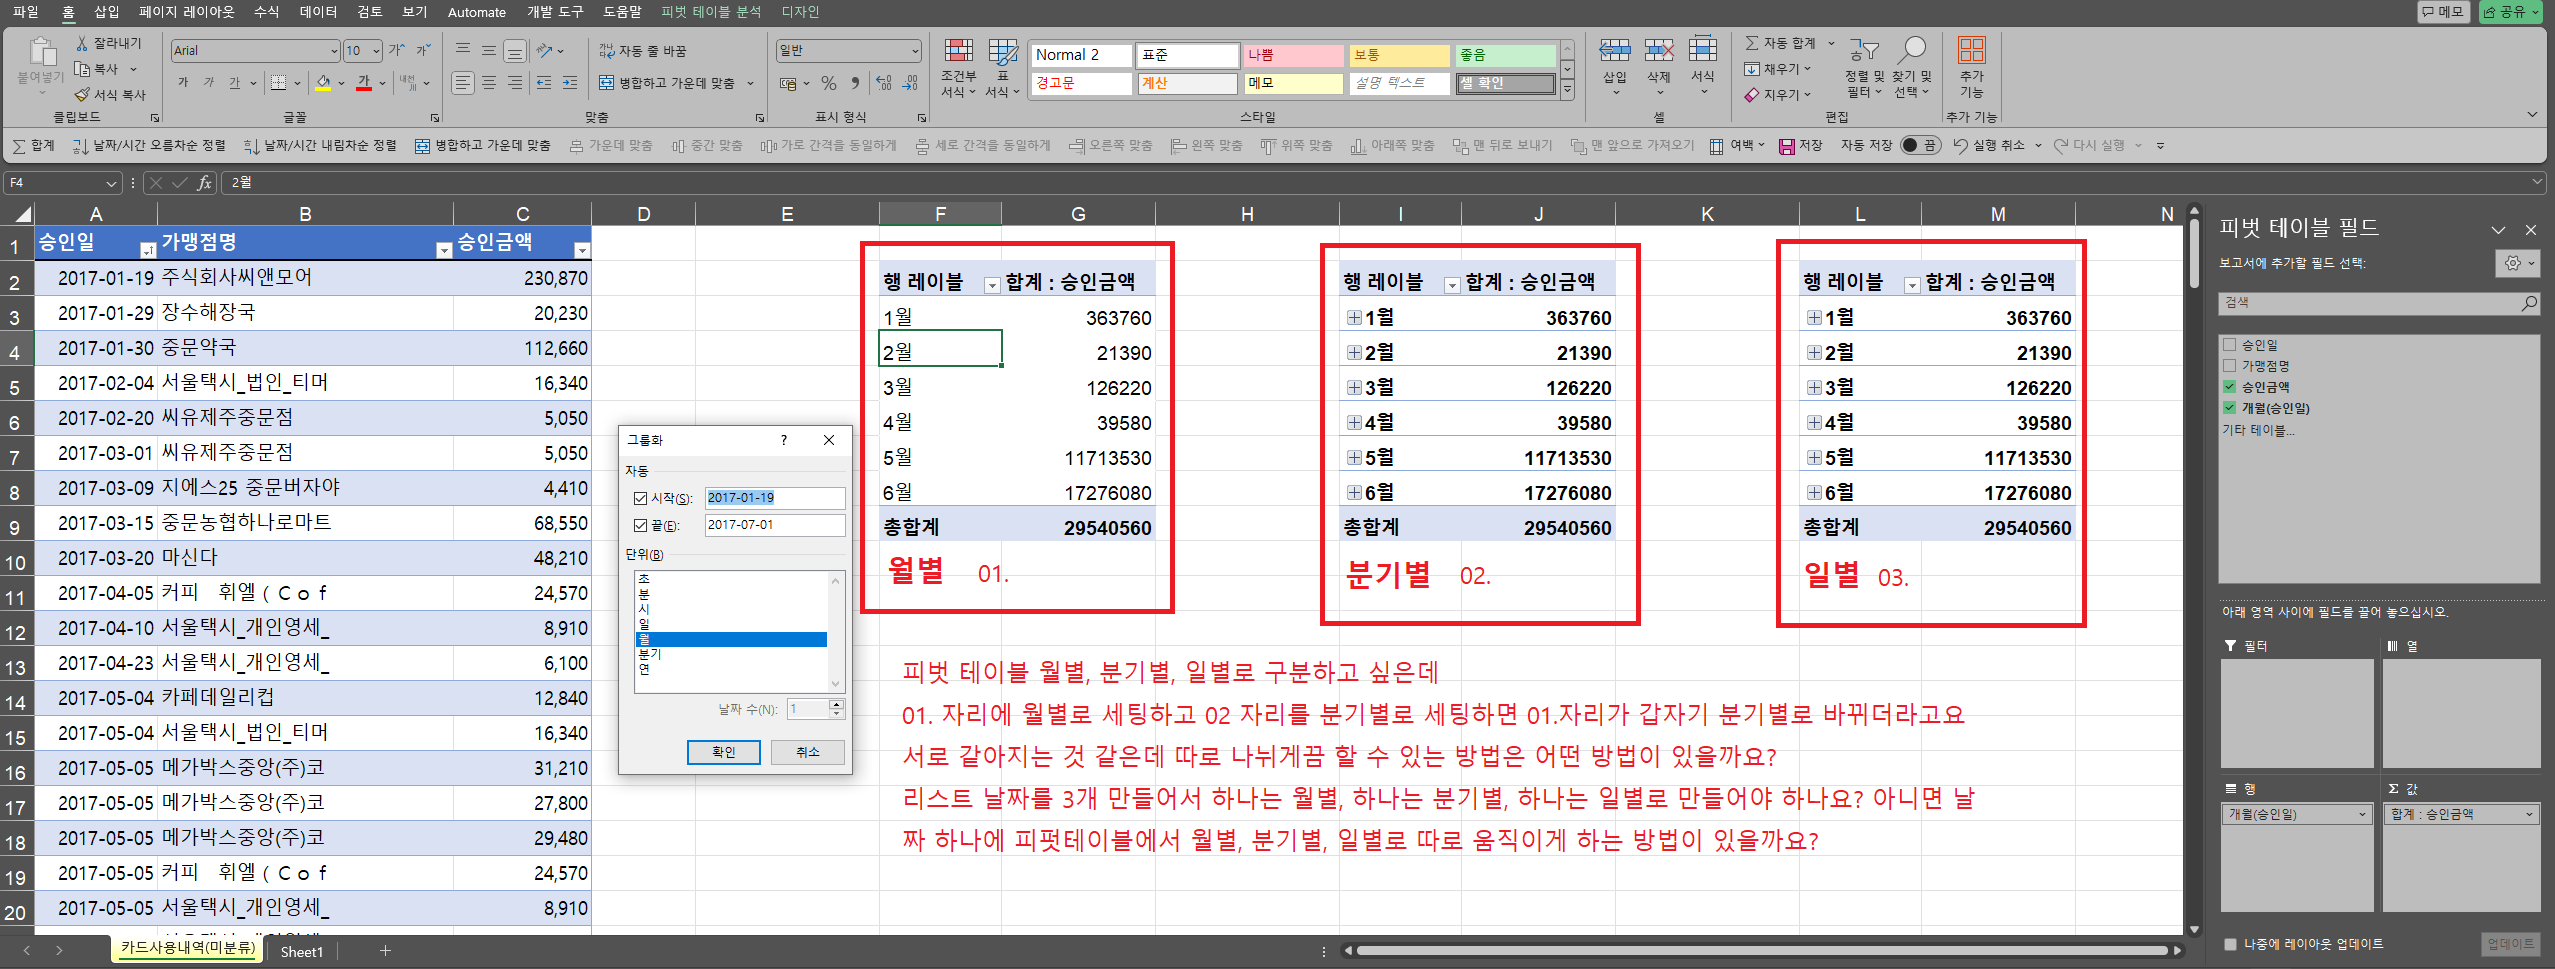Image resolution: width=2555 pixels, height=969 pixels.
Task: Open Find & Select (찾기 및 선택)
Action: pyautogui.click(x=1911, y=68)
